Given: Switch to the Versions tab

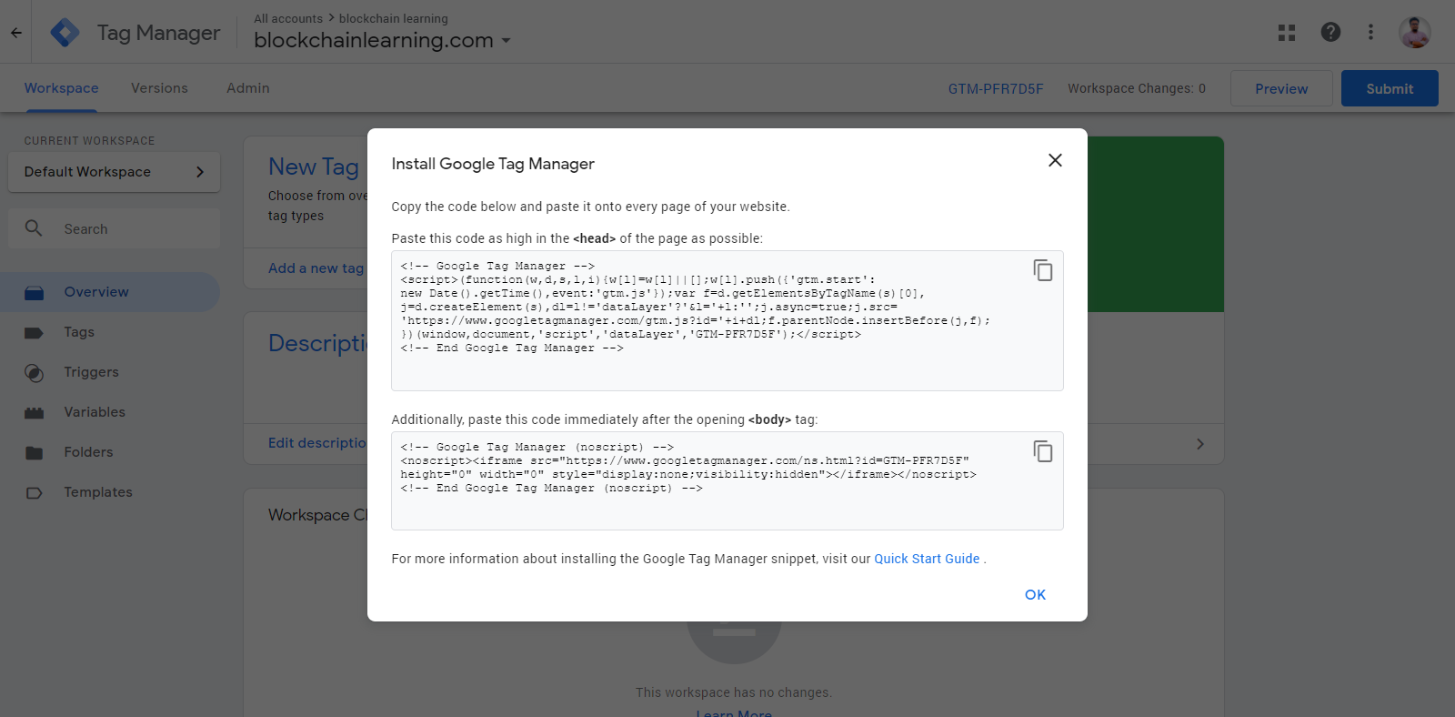Looking at the screenshot, I should (159, 88).
